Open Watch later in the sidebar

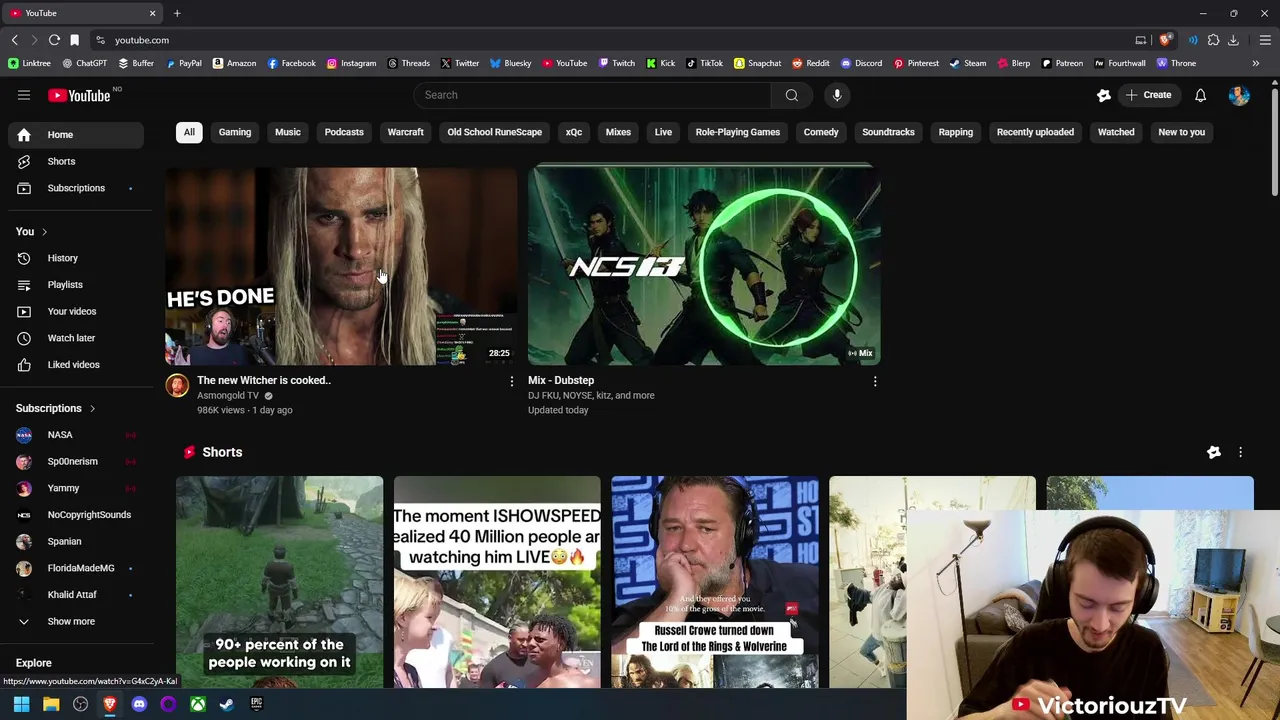tap(76, 338)
